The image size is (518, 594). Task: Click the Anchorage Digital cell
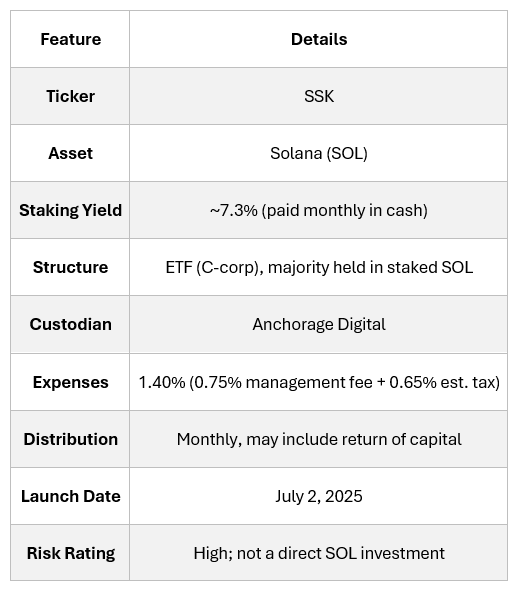click(319, 325)
